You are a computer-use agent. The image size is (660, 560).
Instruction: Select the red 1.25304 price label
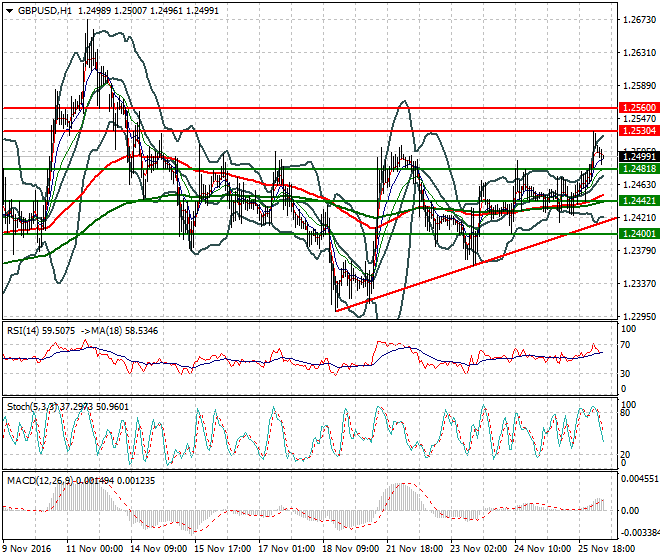640,131
